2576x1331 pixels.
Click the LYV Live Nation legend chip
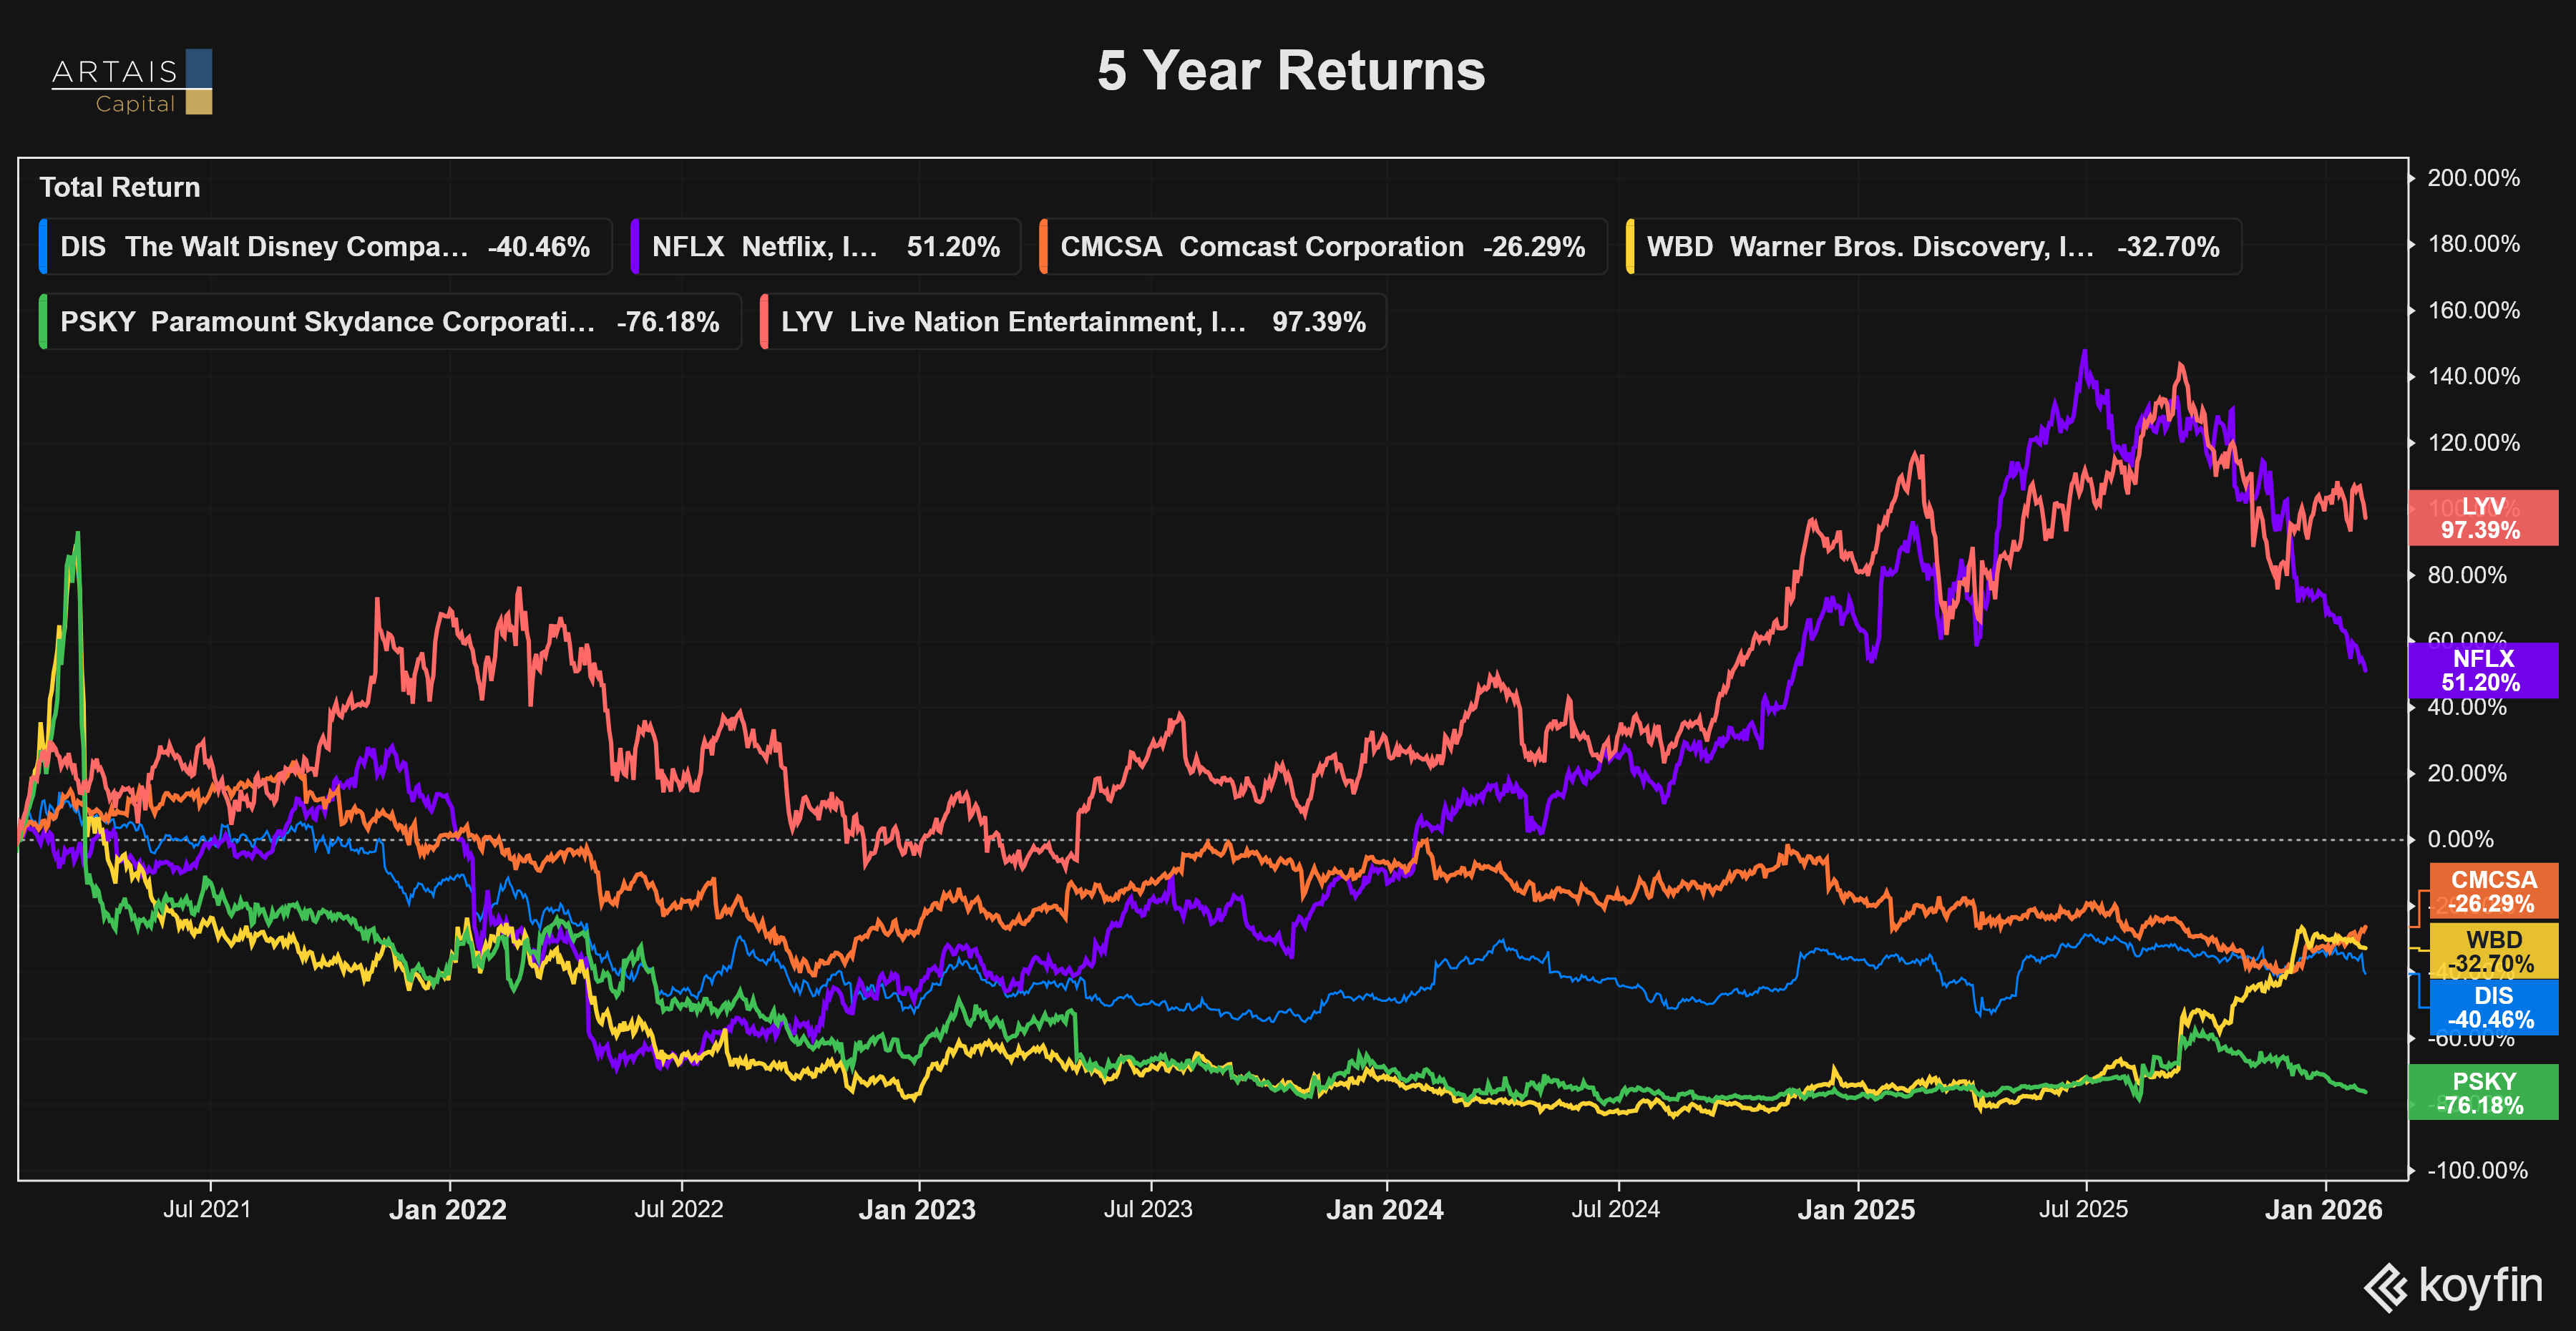1073,322
